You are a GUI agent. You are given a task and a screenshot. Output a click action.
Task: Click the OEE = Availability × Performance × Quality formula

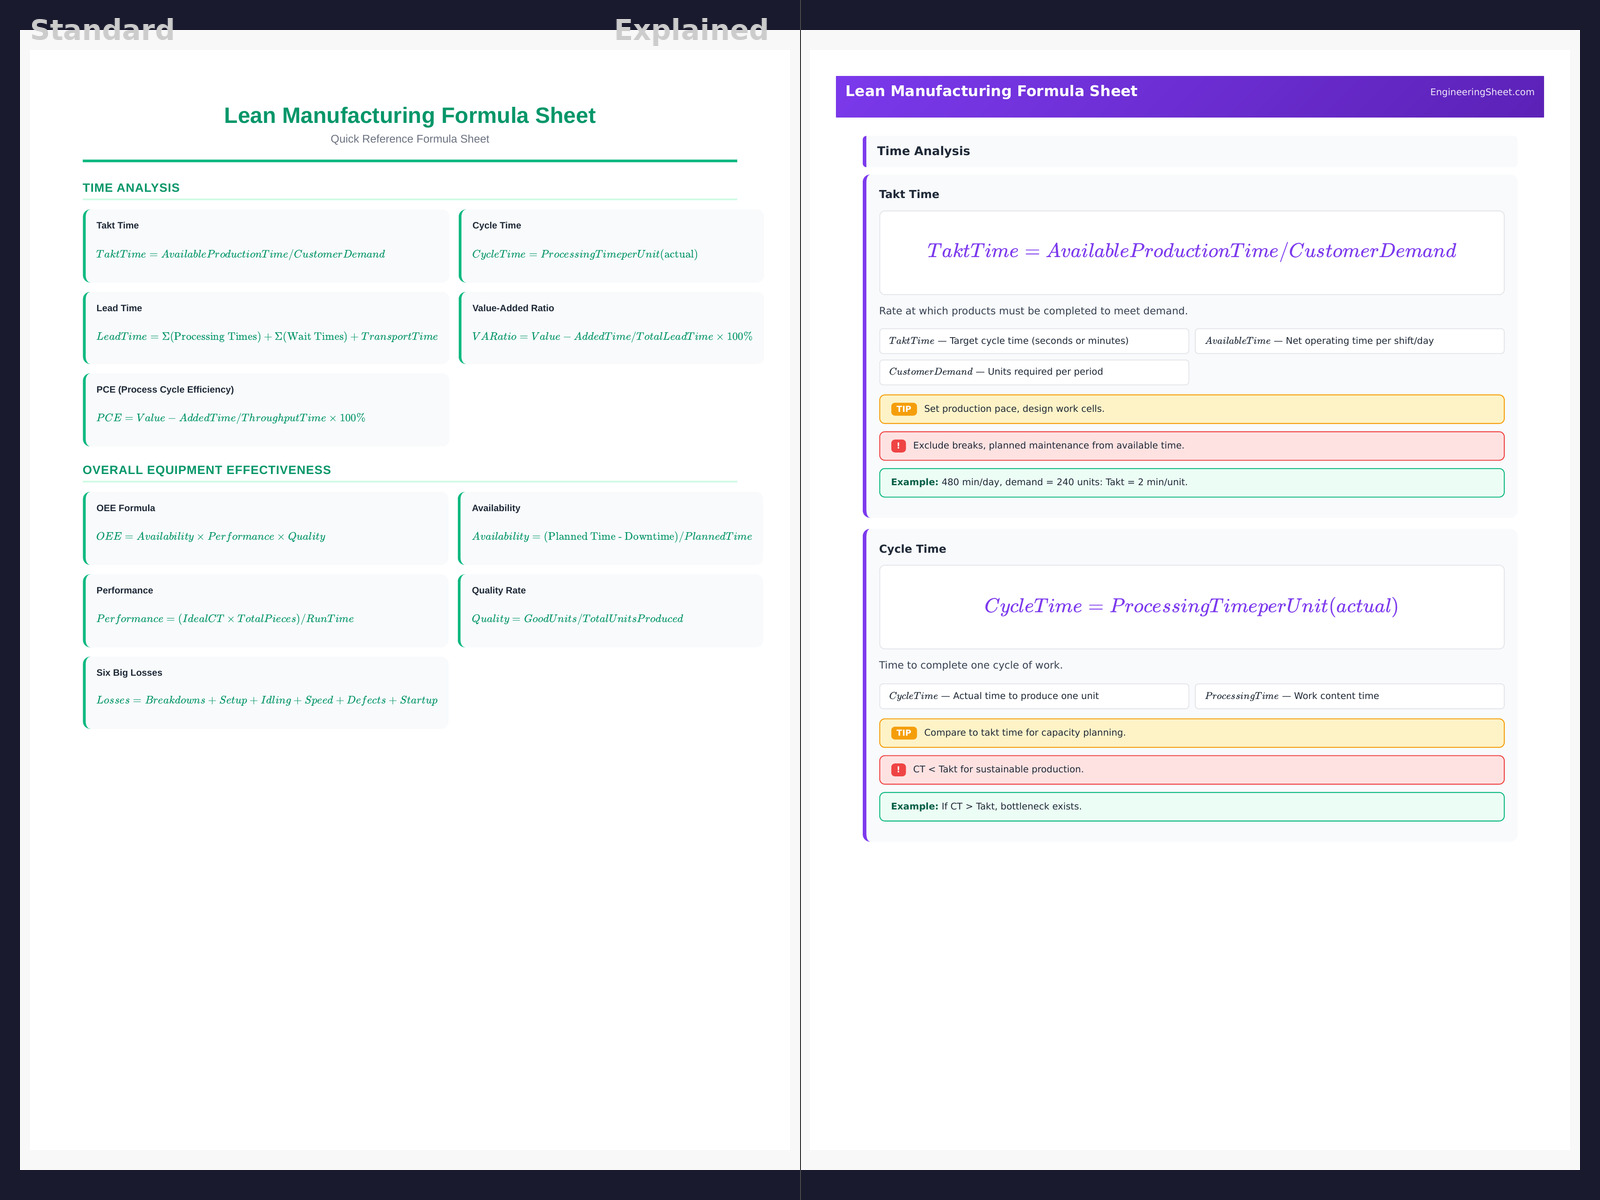[x=211, y=537]
